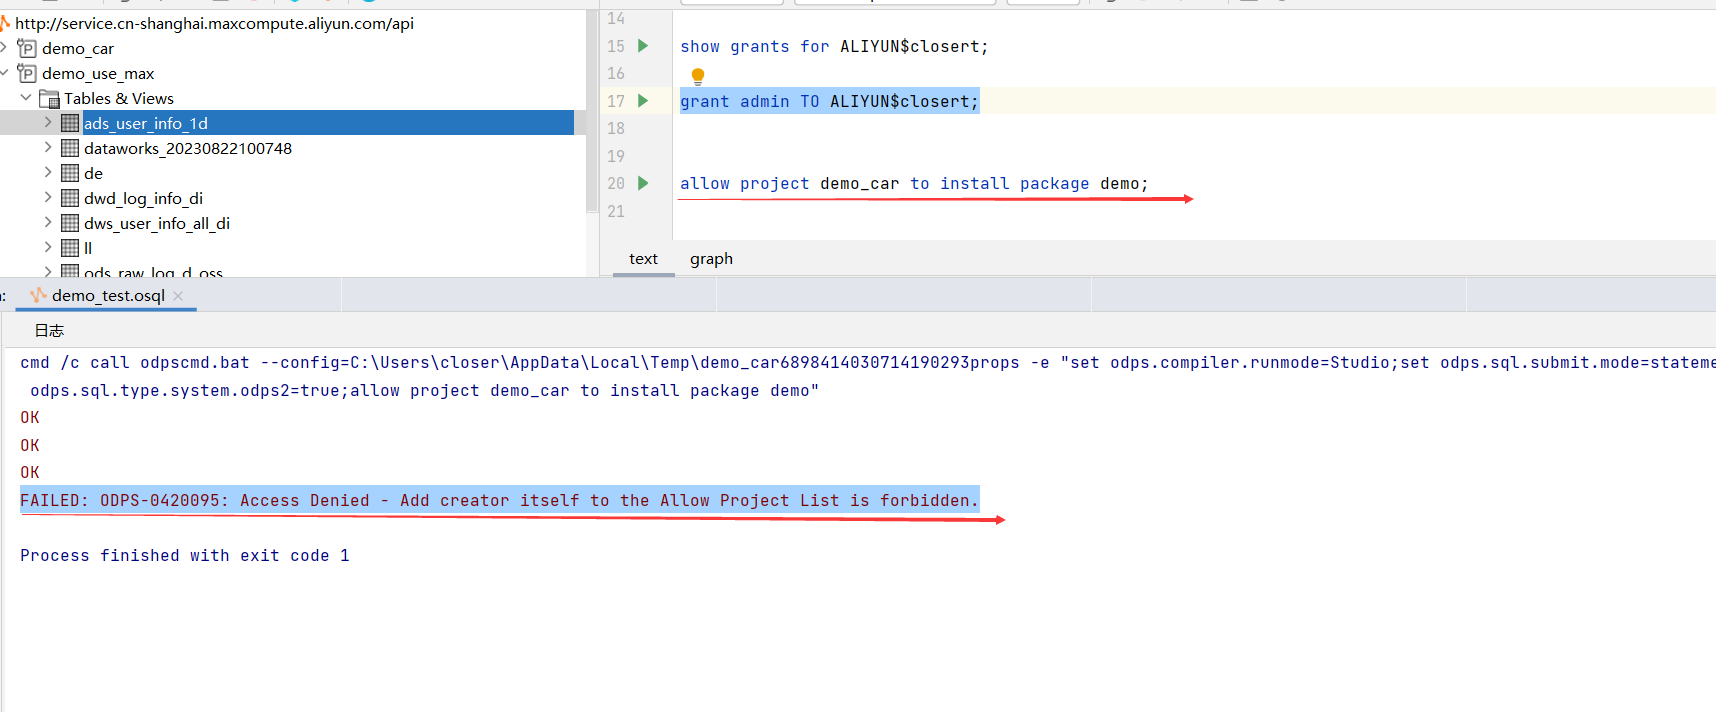
Task: Expand the ads_user_info_1d table
Action: tap(48, 122)
